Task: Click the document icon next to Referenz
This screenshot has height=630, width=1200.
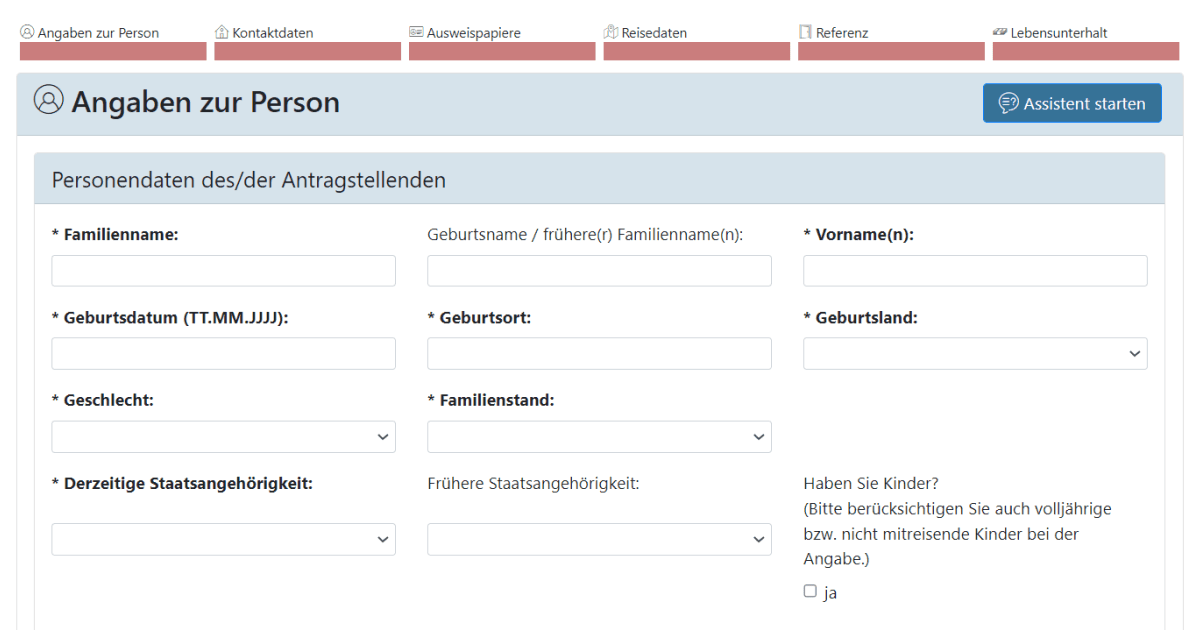Action: 805,32
